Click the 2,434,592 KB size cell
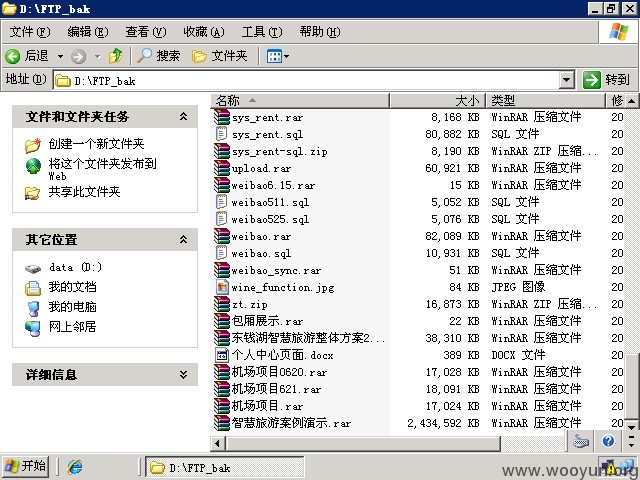This screenshot has height=480, width=640. coord(443,423)
